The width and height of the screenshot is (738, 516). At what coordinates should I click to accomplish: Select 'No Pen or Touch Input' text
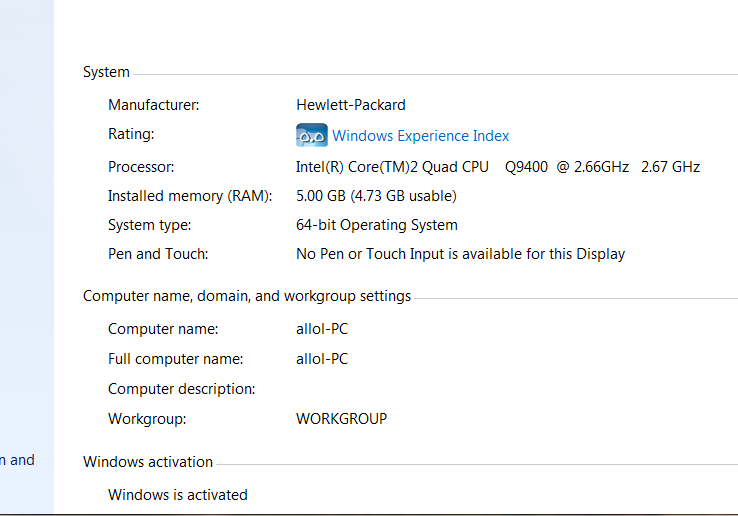coord(370,254)
